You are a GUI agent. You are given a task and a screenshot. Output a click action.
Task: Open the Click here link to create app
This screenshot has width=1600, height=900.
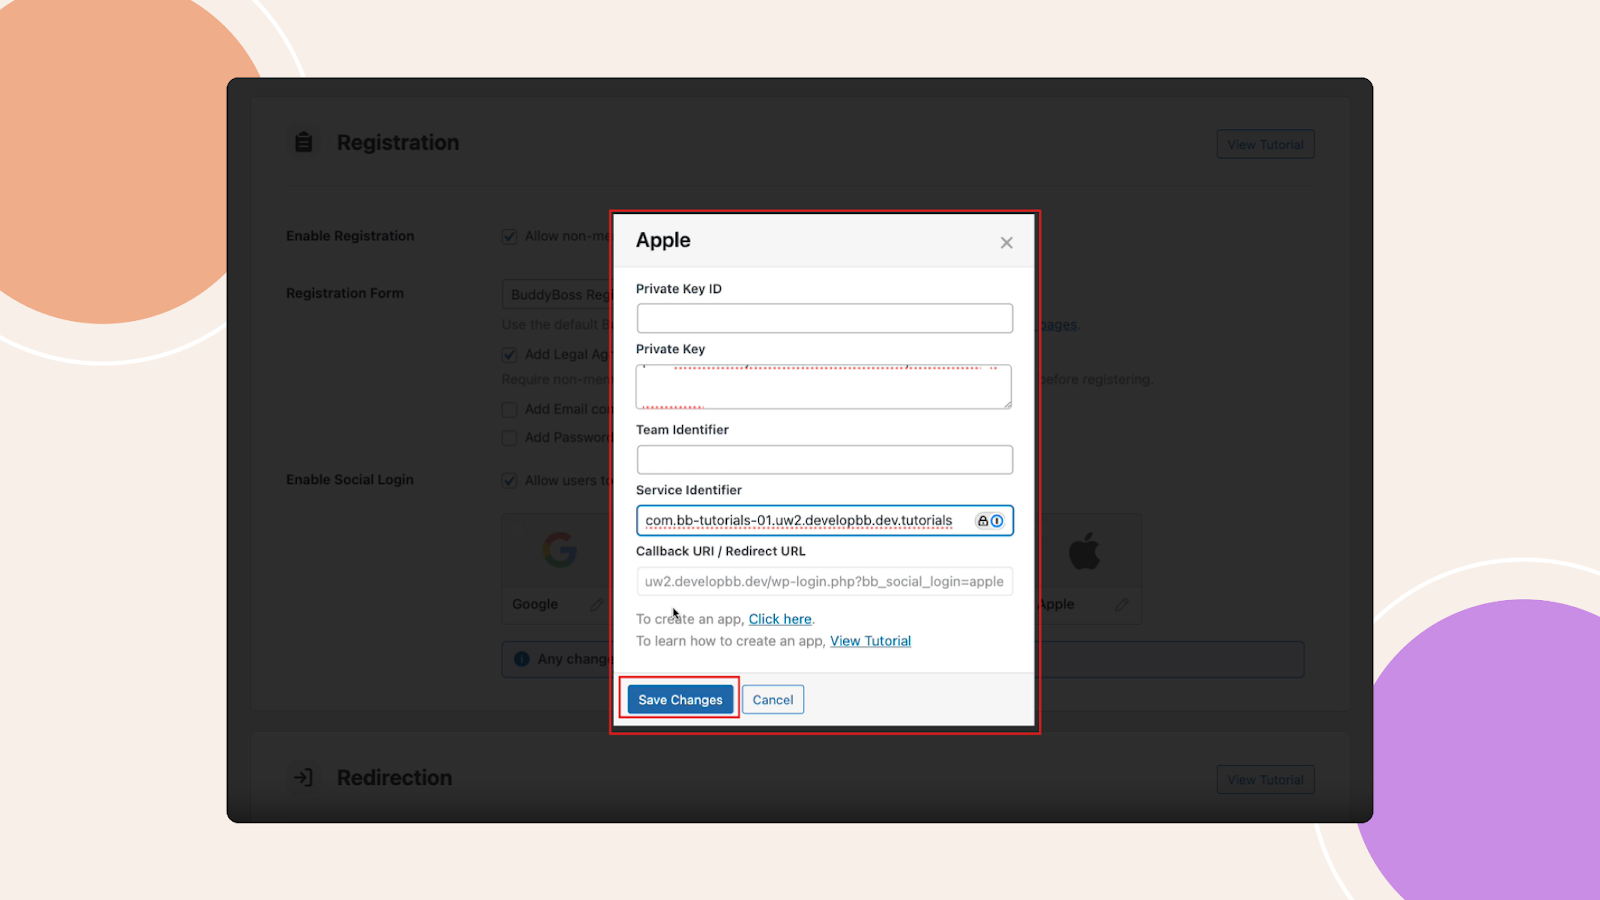[x=780, y=619]
